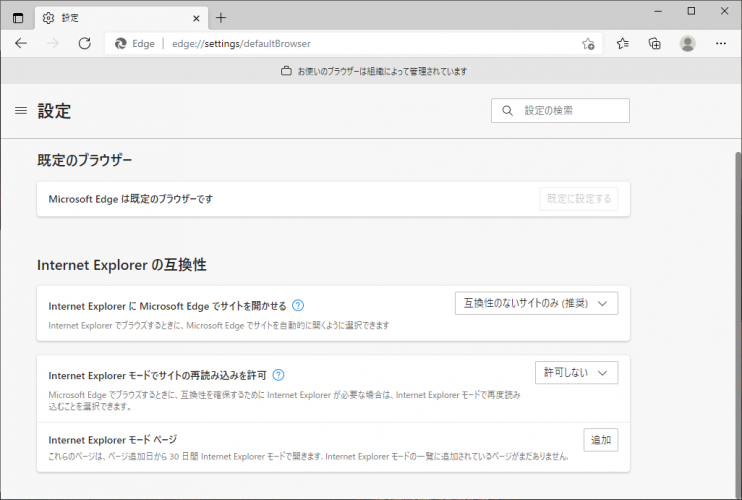Click the 追加 button for IE mode pages
This screenshot has height=500, width=742.
pos(601,440)
